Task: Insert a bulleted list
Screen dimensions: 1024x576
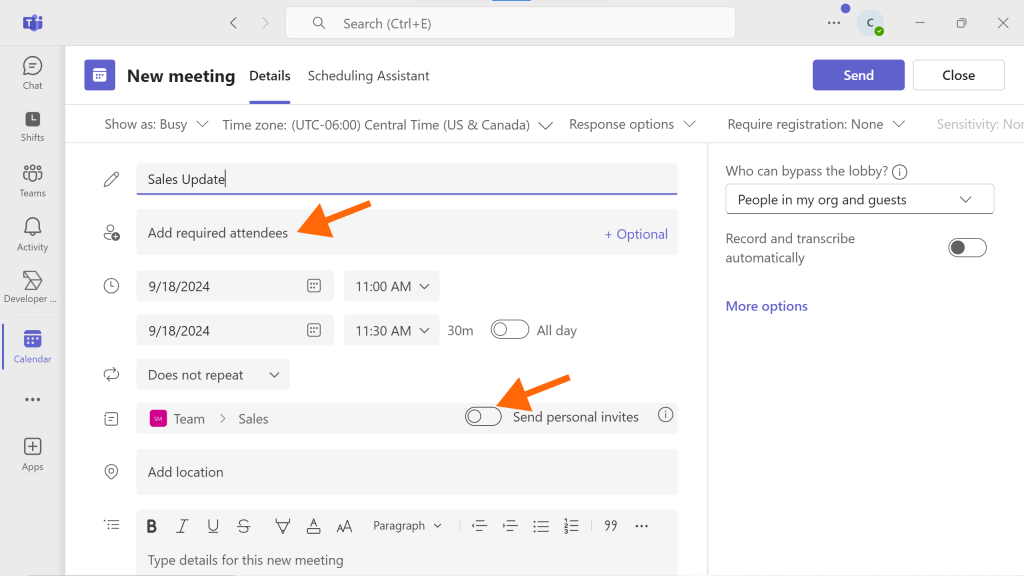Action: (541, 526)
